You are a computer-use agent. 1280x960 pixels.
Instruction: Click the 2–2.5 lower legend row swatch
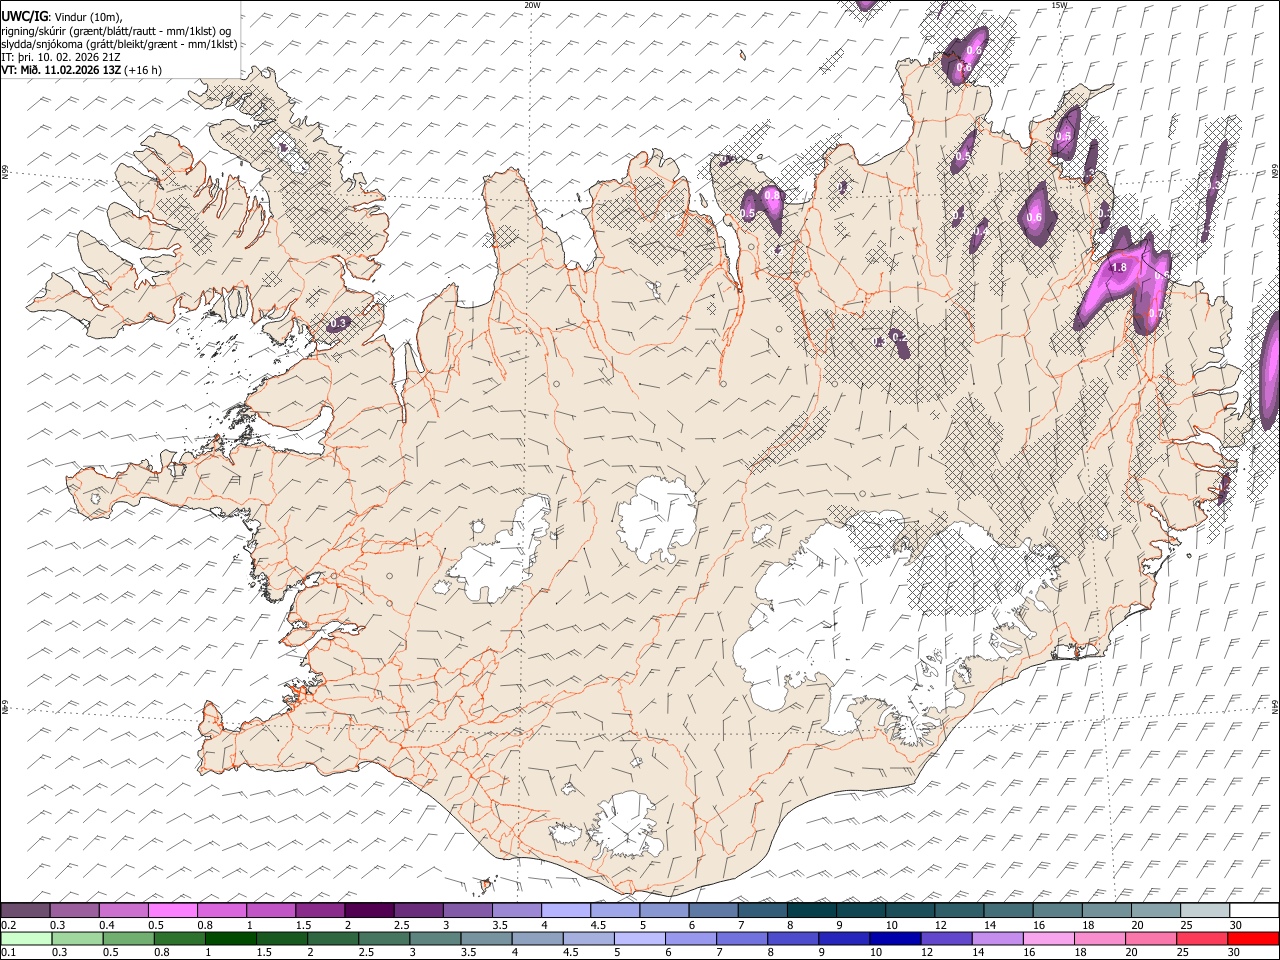334,938
